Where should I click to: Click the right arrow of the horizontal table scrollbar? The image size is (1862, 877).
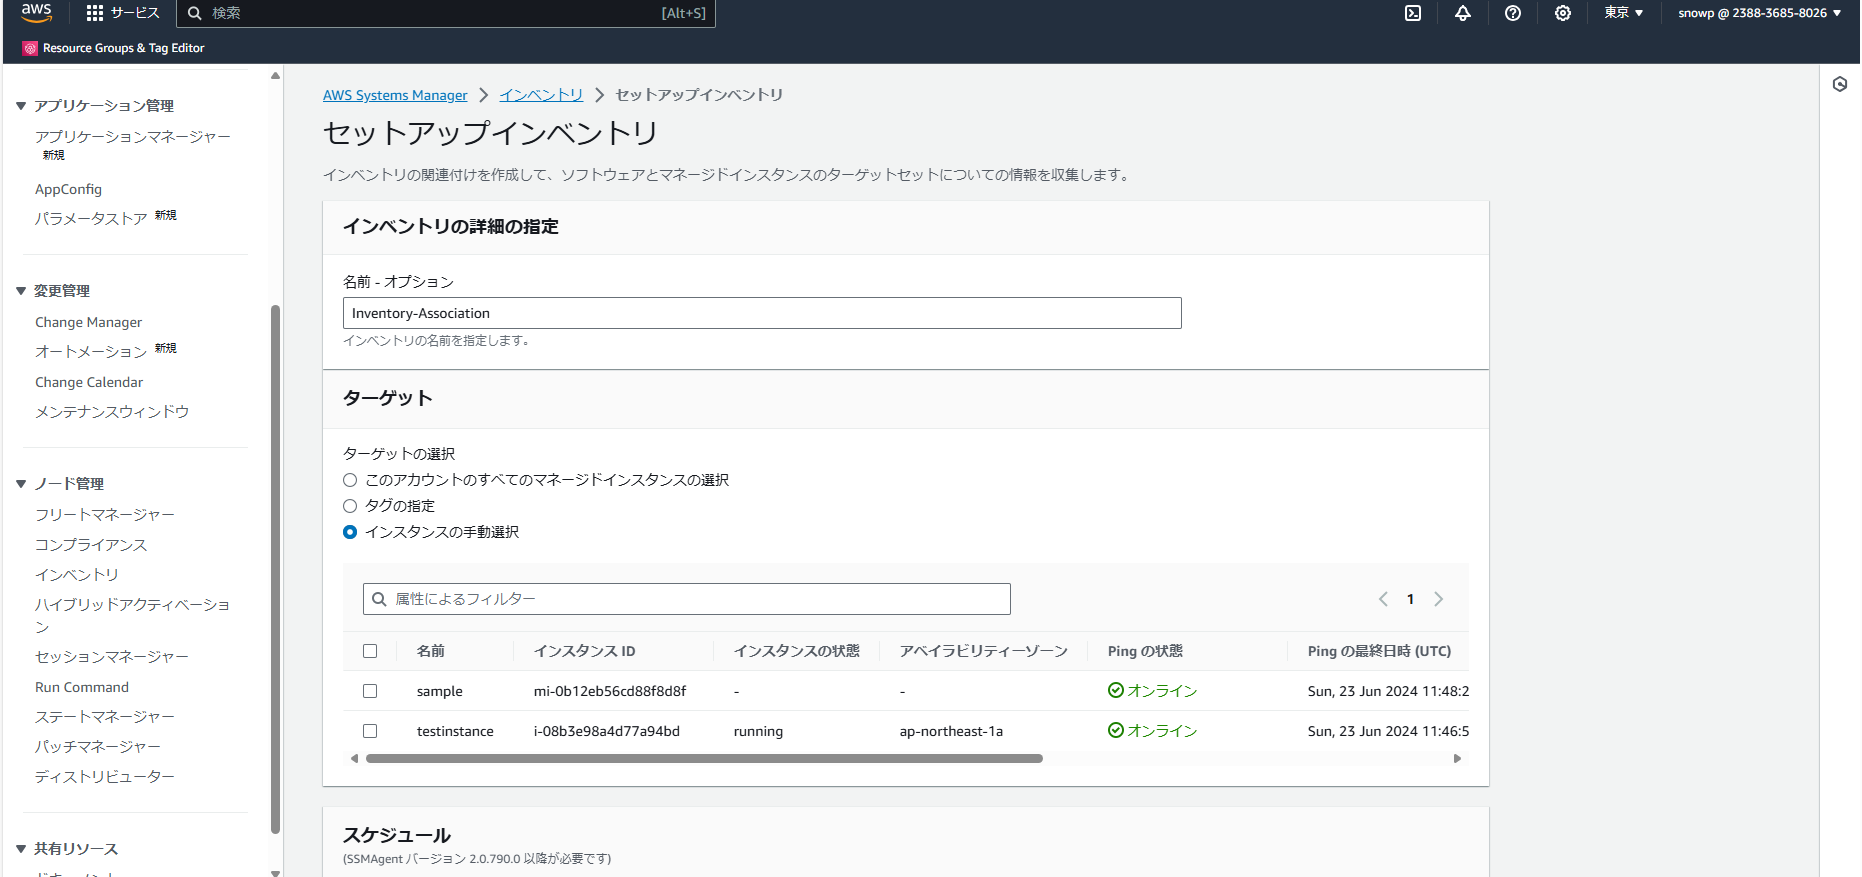pos(1457,758)
